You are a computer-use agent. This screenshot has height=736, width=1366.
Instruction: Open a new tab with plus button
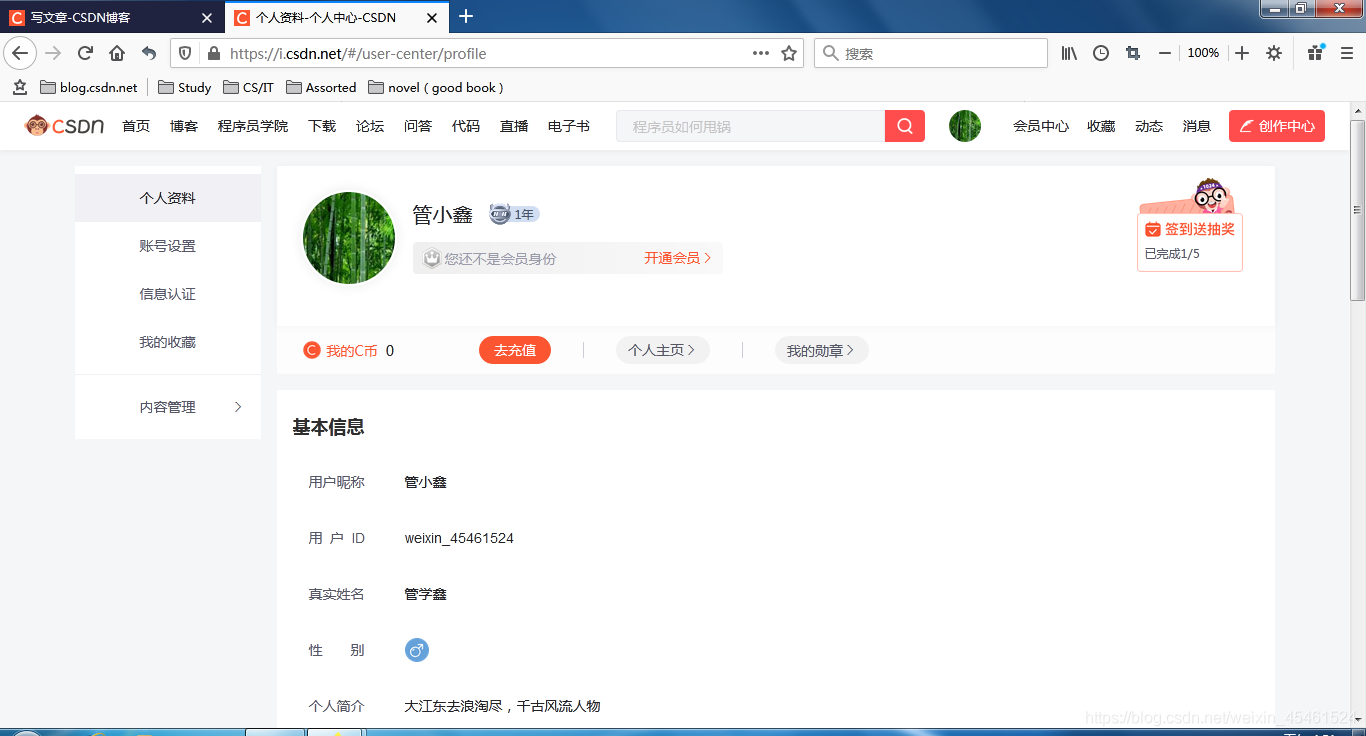[466, 17]
